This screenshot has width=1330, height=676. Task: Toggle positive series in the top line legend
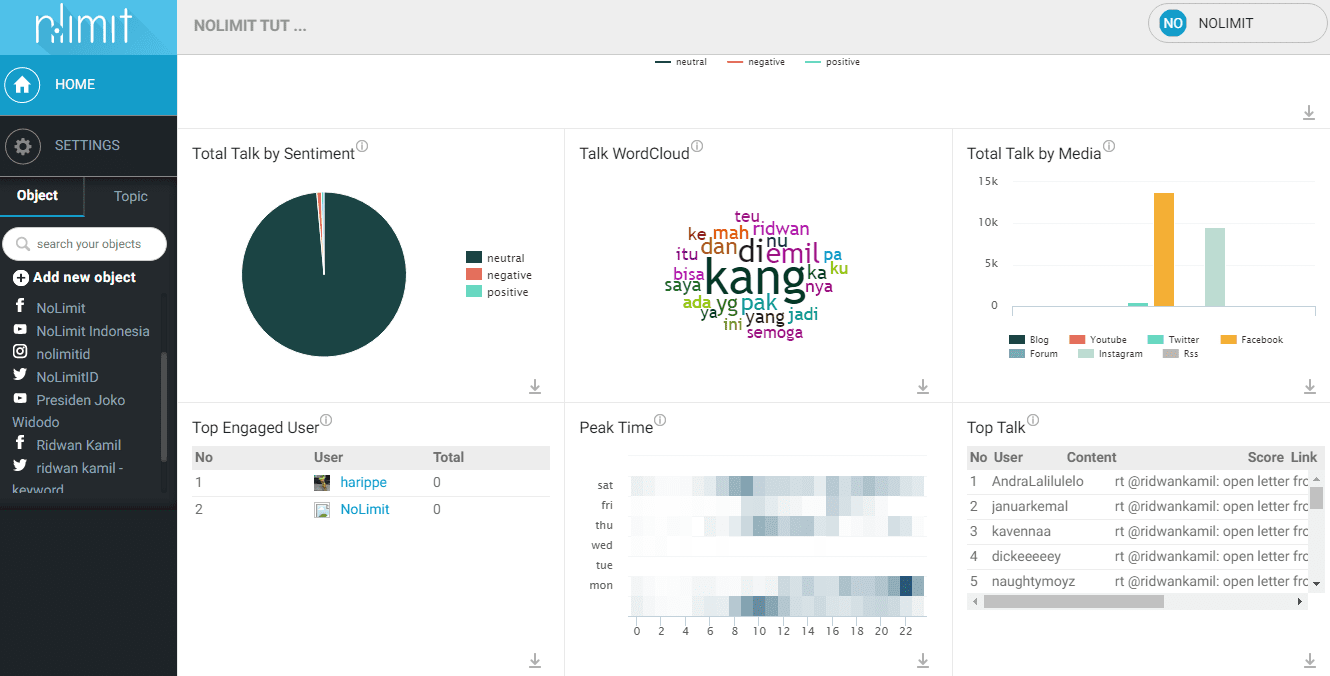coord(832,62)
